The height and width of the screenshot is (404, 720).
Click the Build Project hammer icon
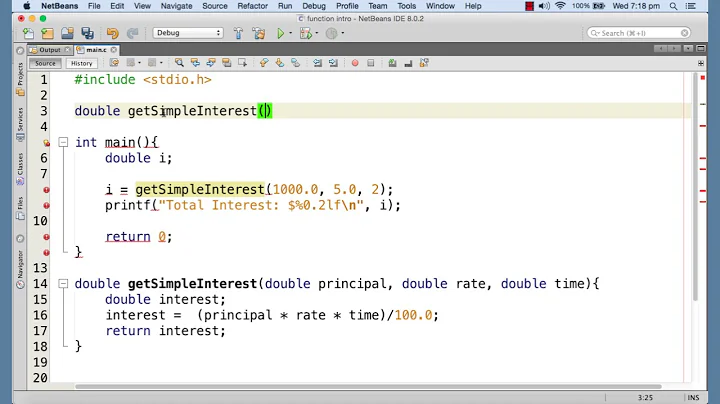(238, 33)
